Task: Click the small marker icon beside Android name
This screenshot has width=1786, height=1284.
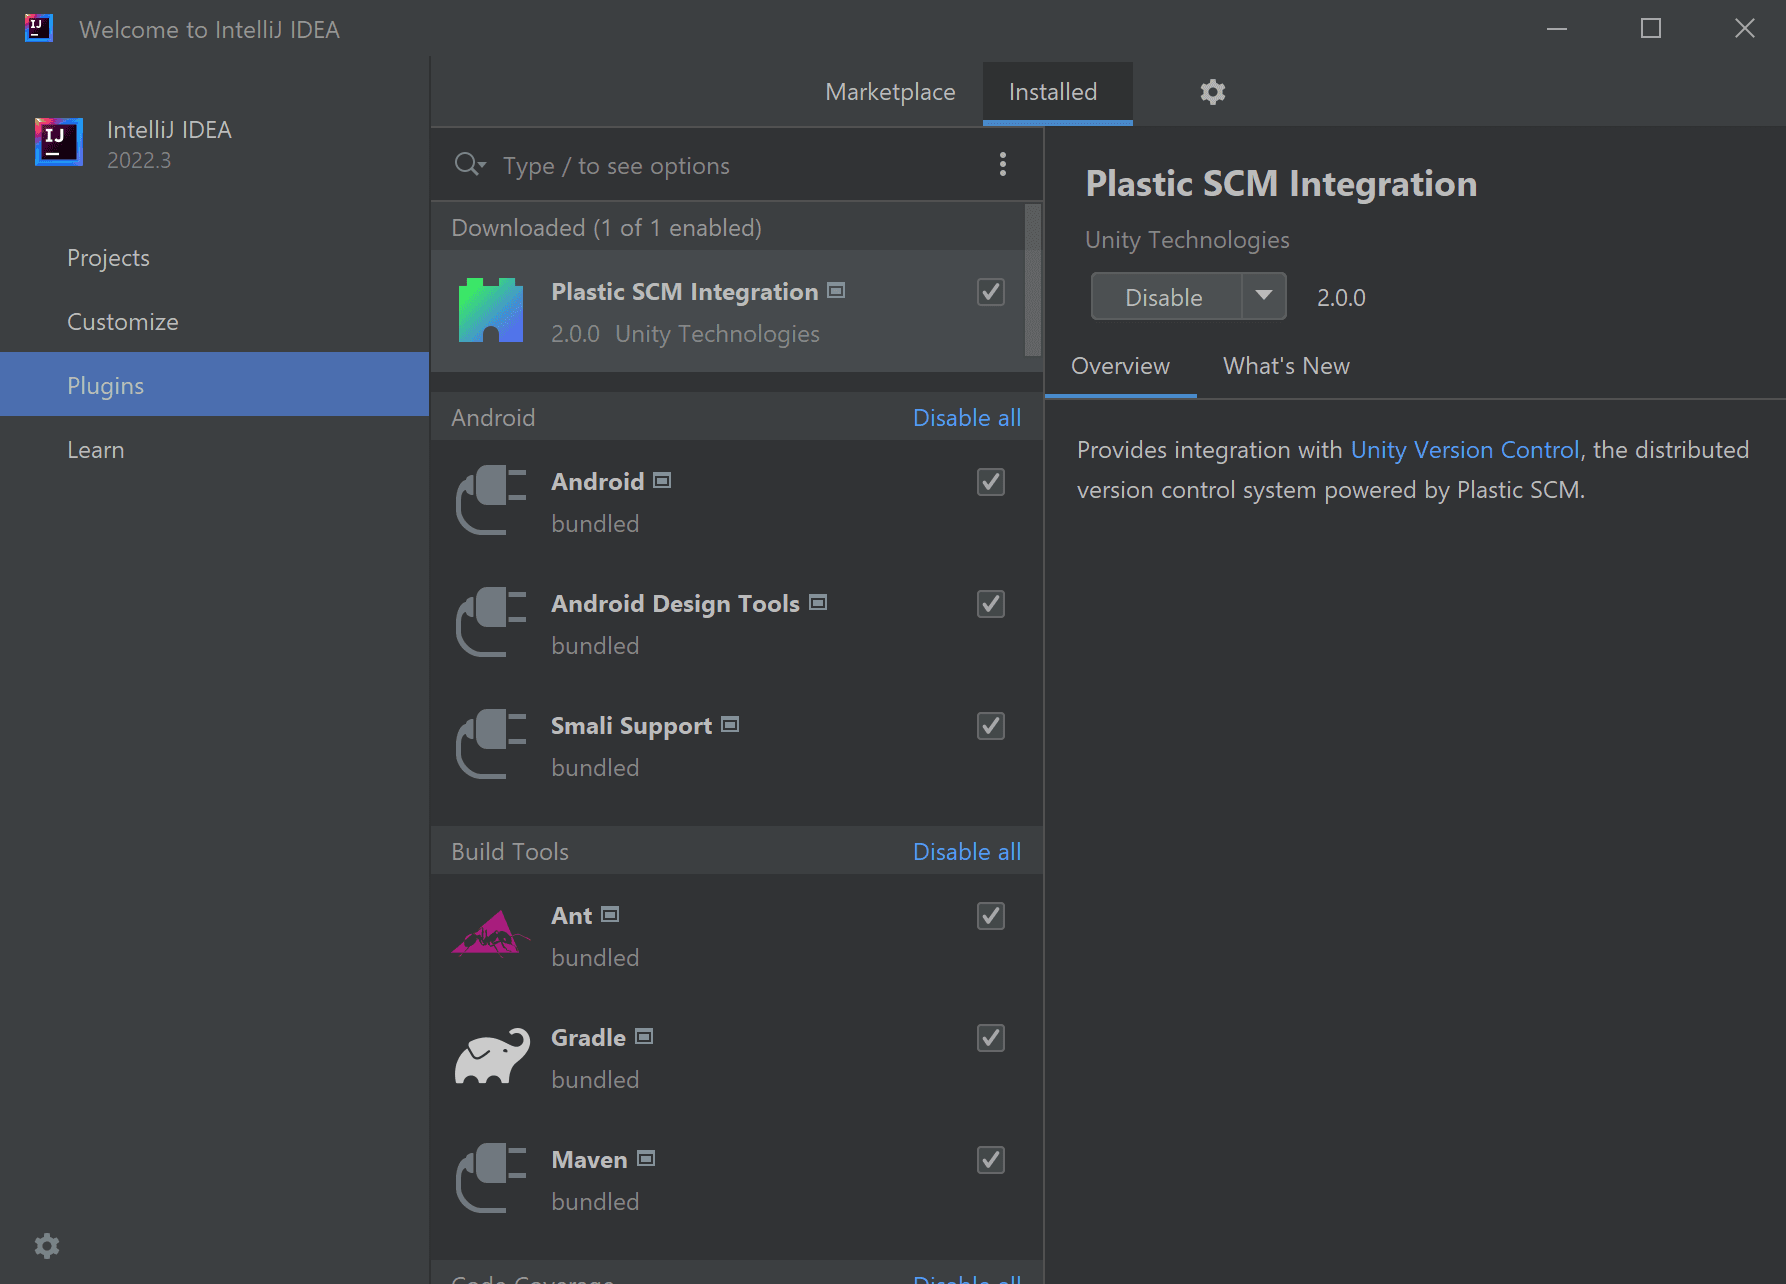Action: click(662, 481)
